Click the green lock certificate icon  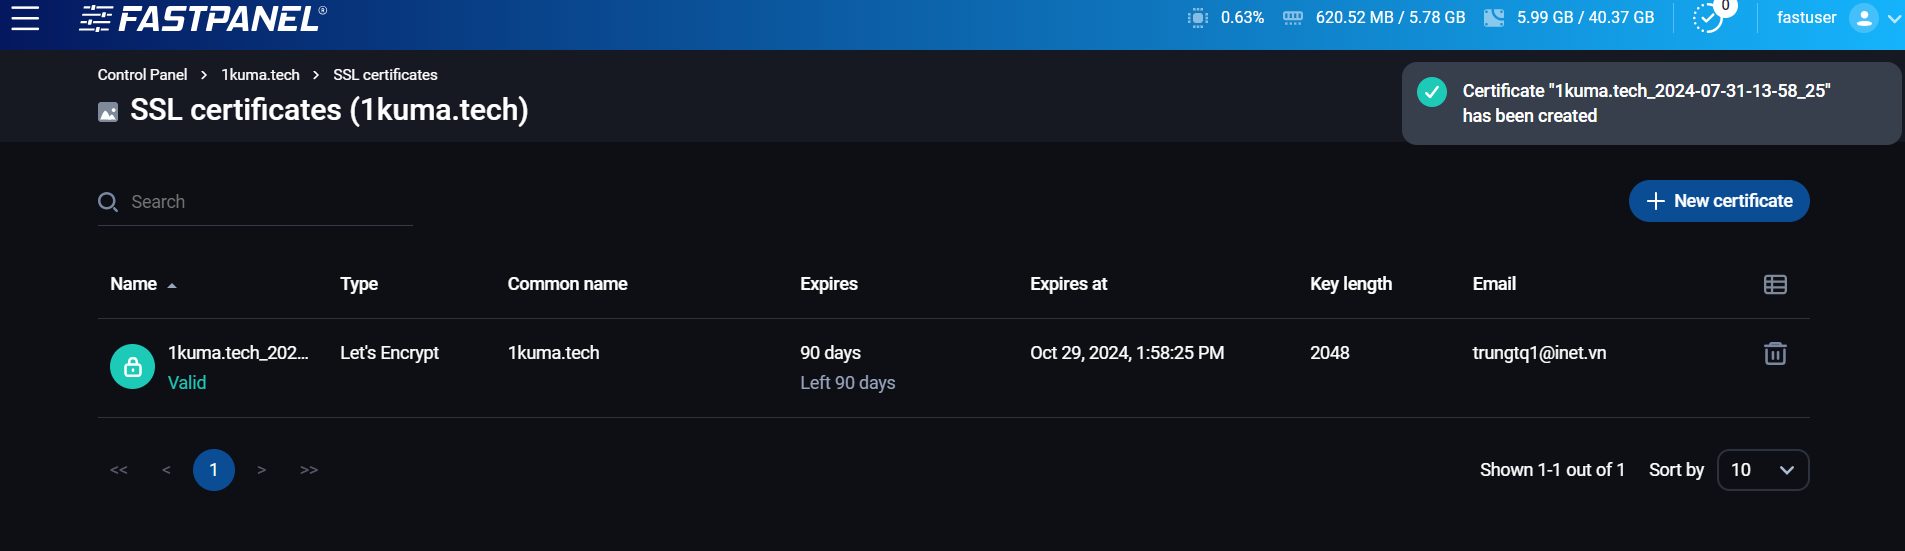click(x=132, y=367)
